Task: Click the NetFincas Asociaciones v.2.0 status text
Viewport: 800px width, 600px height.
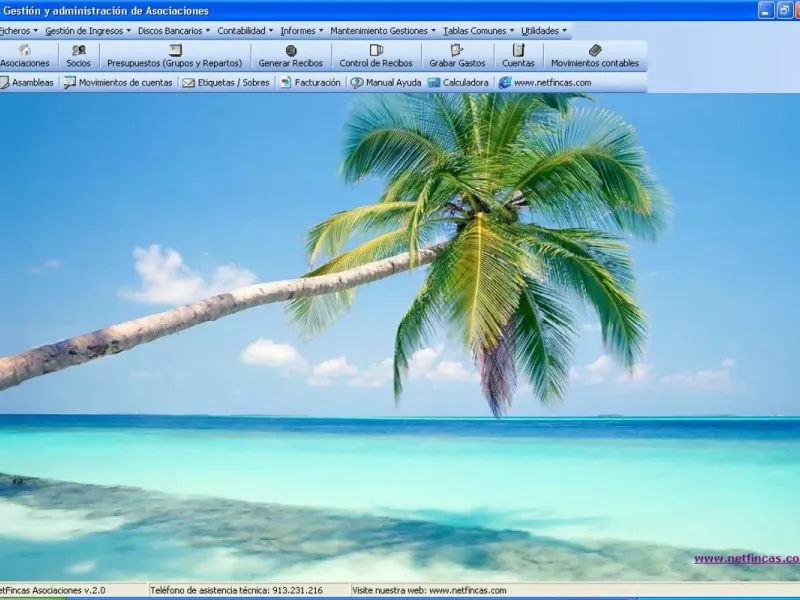Action: coord(53,590)
